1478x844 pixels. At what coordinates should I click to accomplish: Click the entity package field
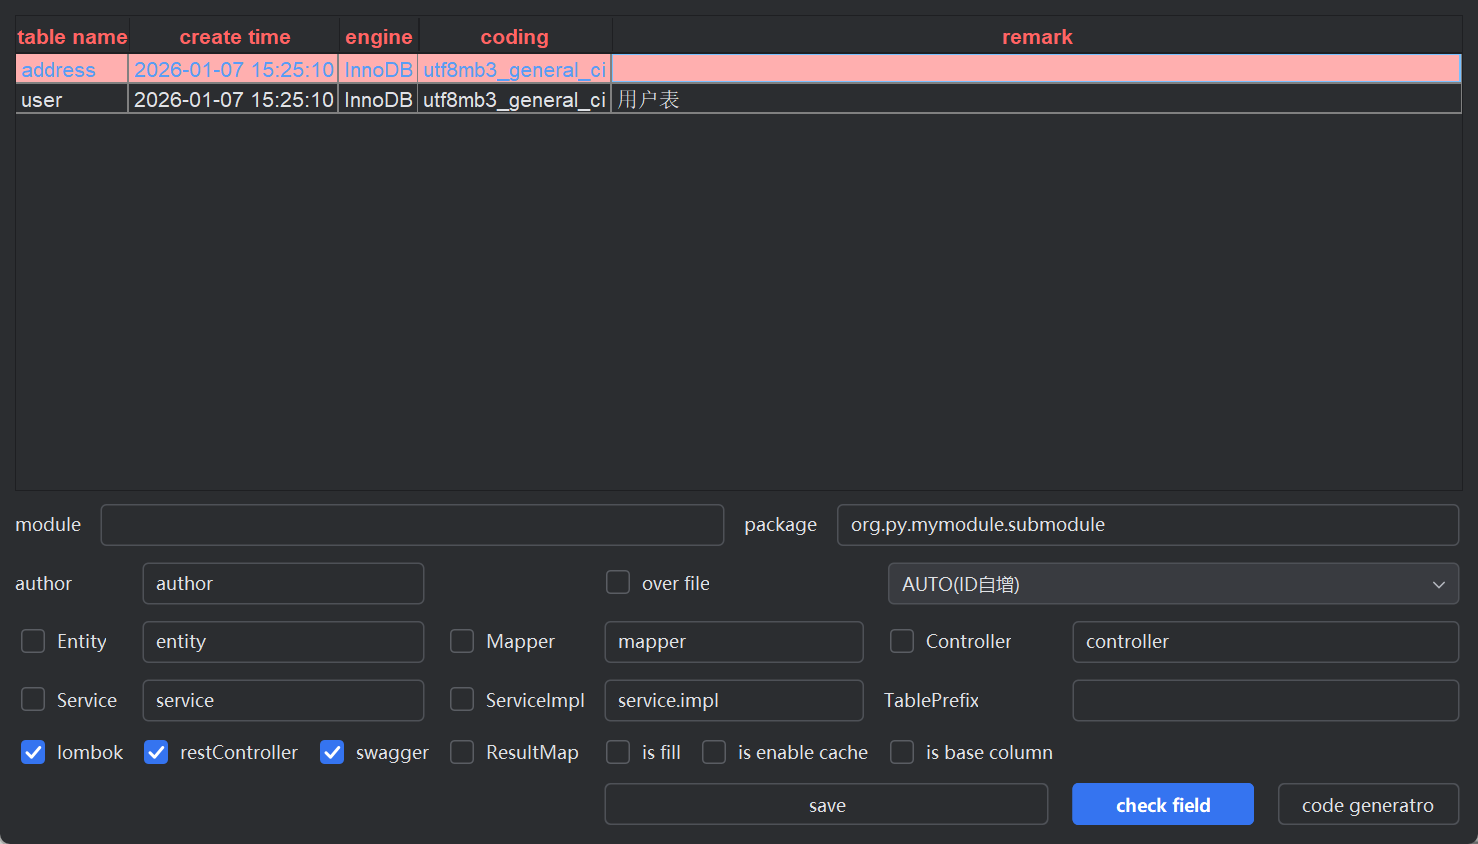(283, 642)
